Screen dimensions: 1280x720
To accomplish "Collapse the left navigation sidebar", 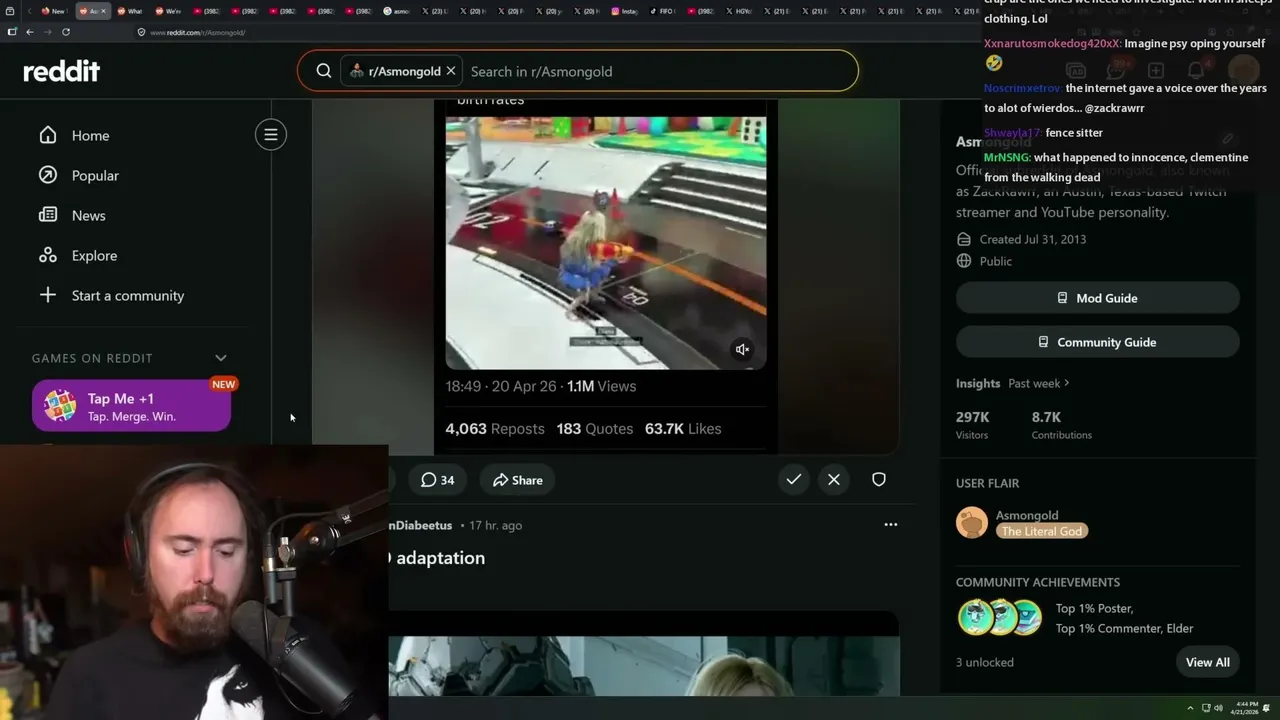I will 271,135.
